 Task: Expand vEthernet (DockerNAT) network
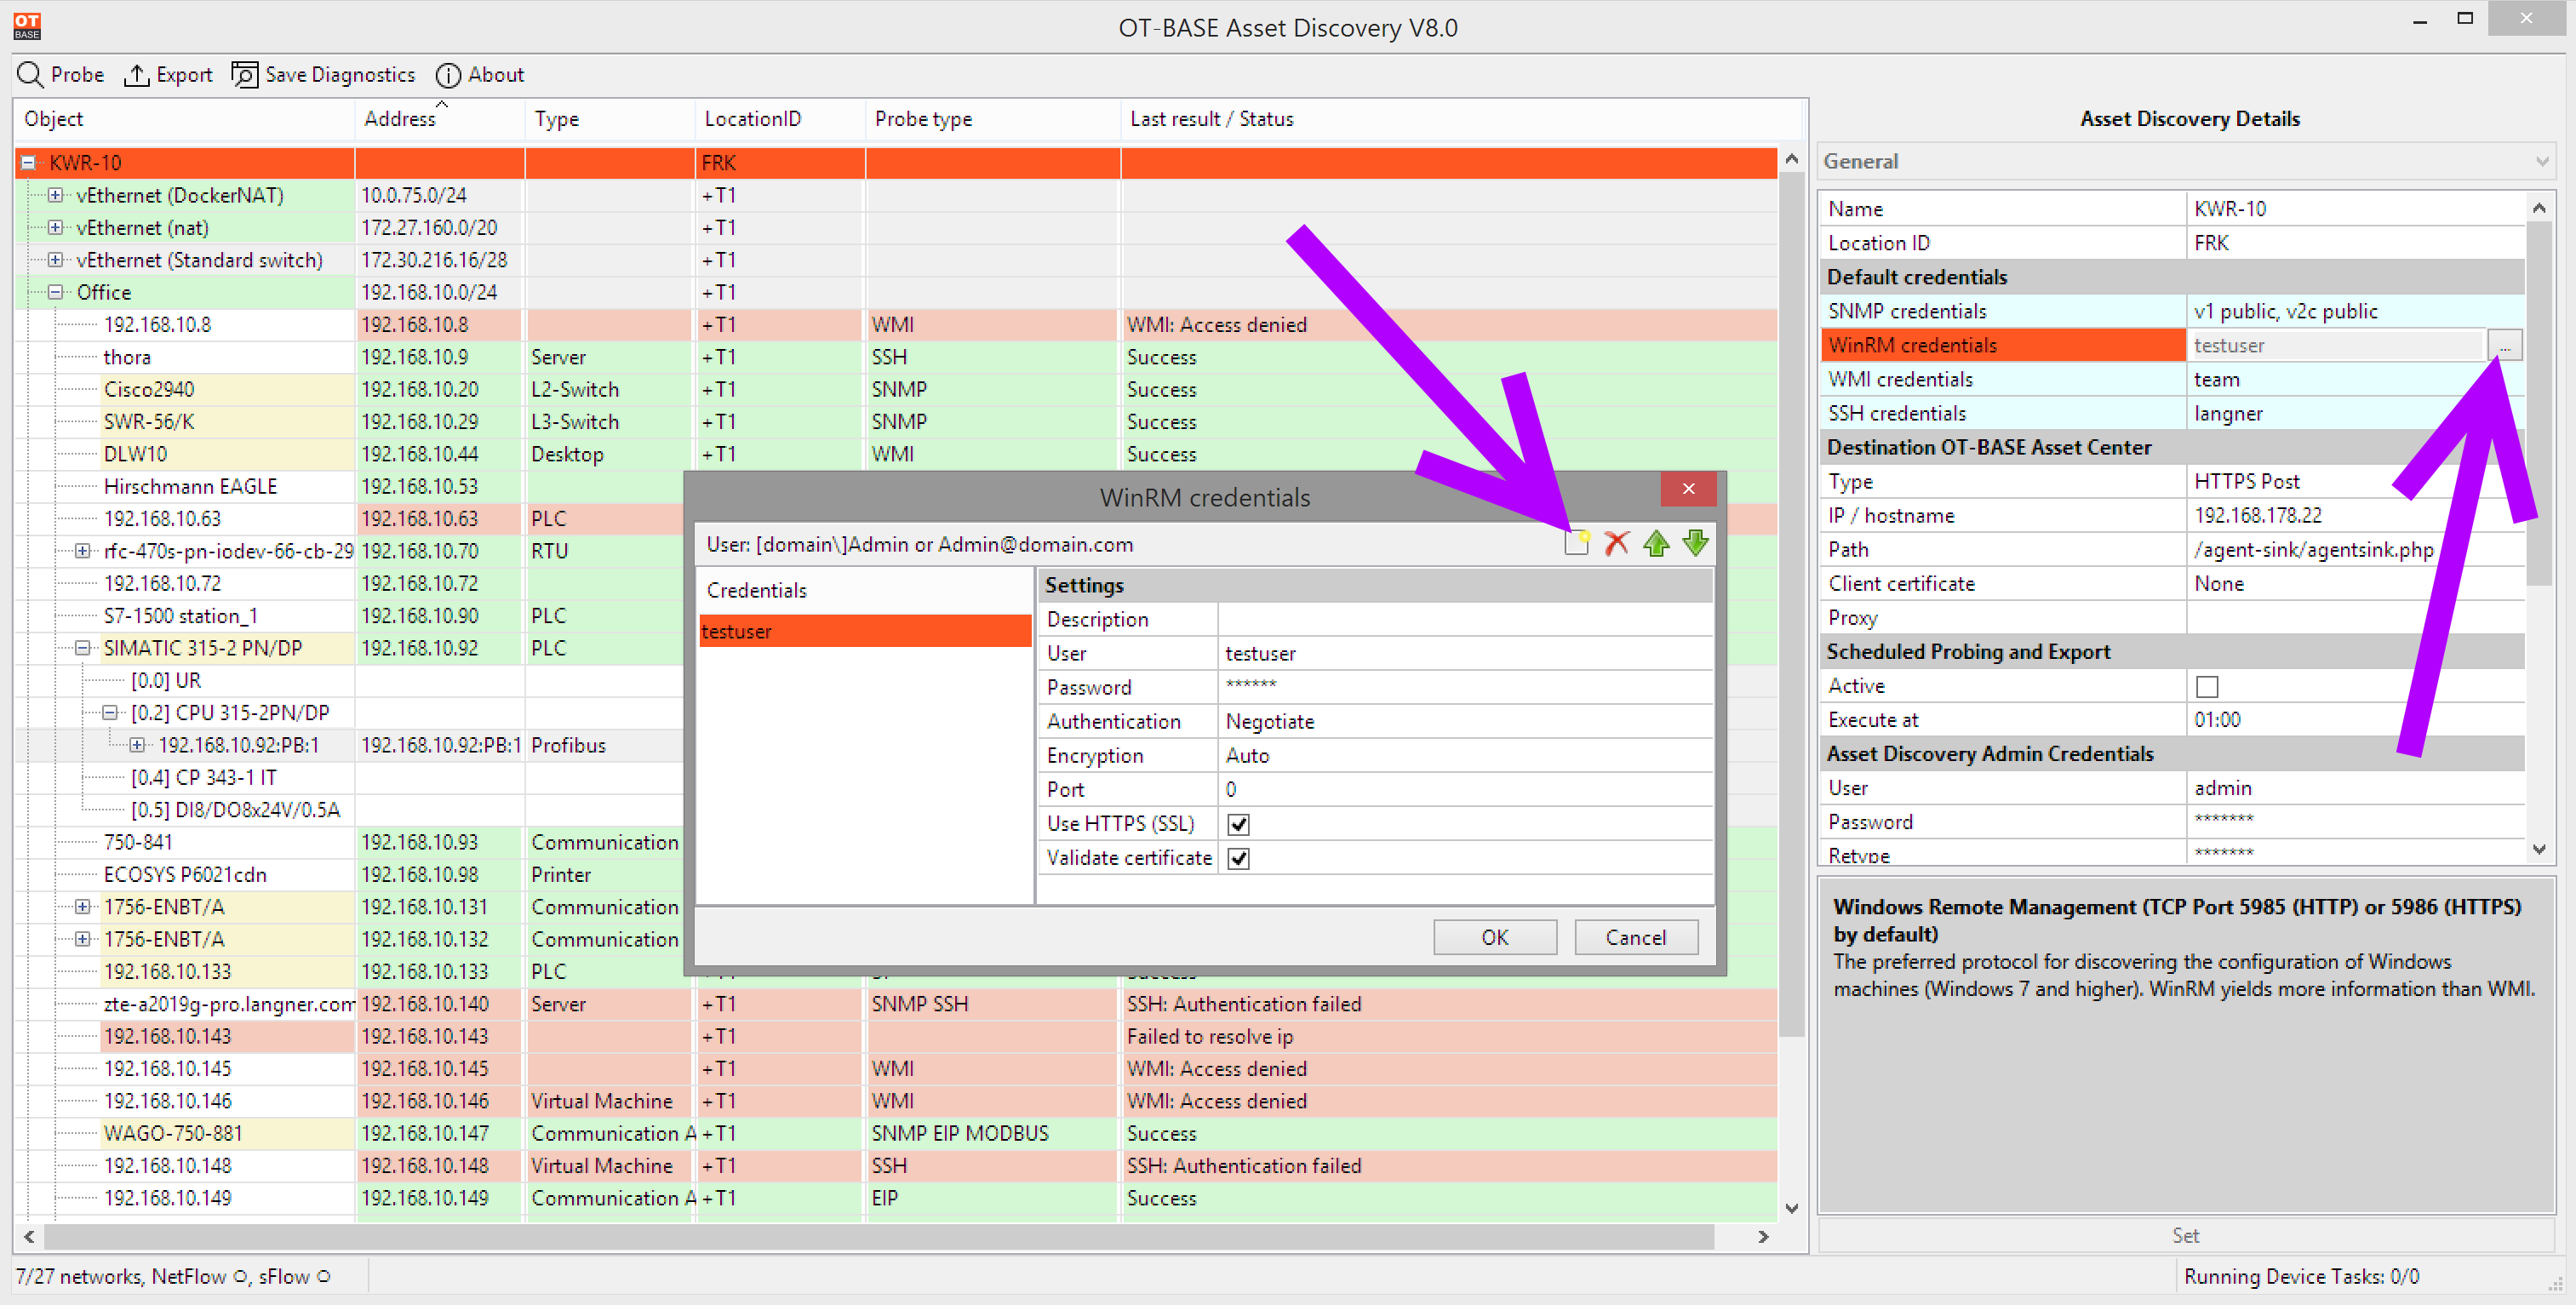pyautogui.click(x=56, y=195)
